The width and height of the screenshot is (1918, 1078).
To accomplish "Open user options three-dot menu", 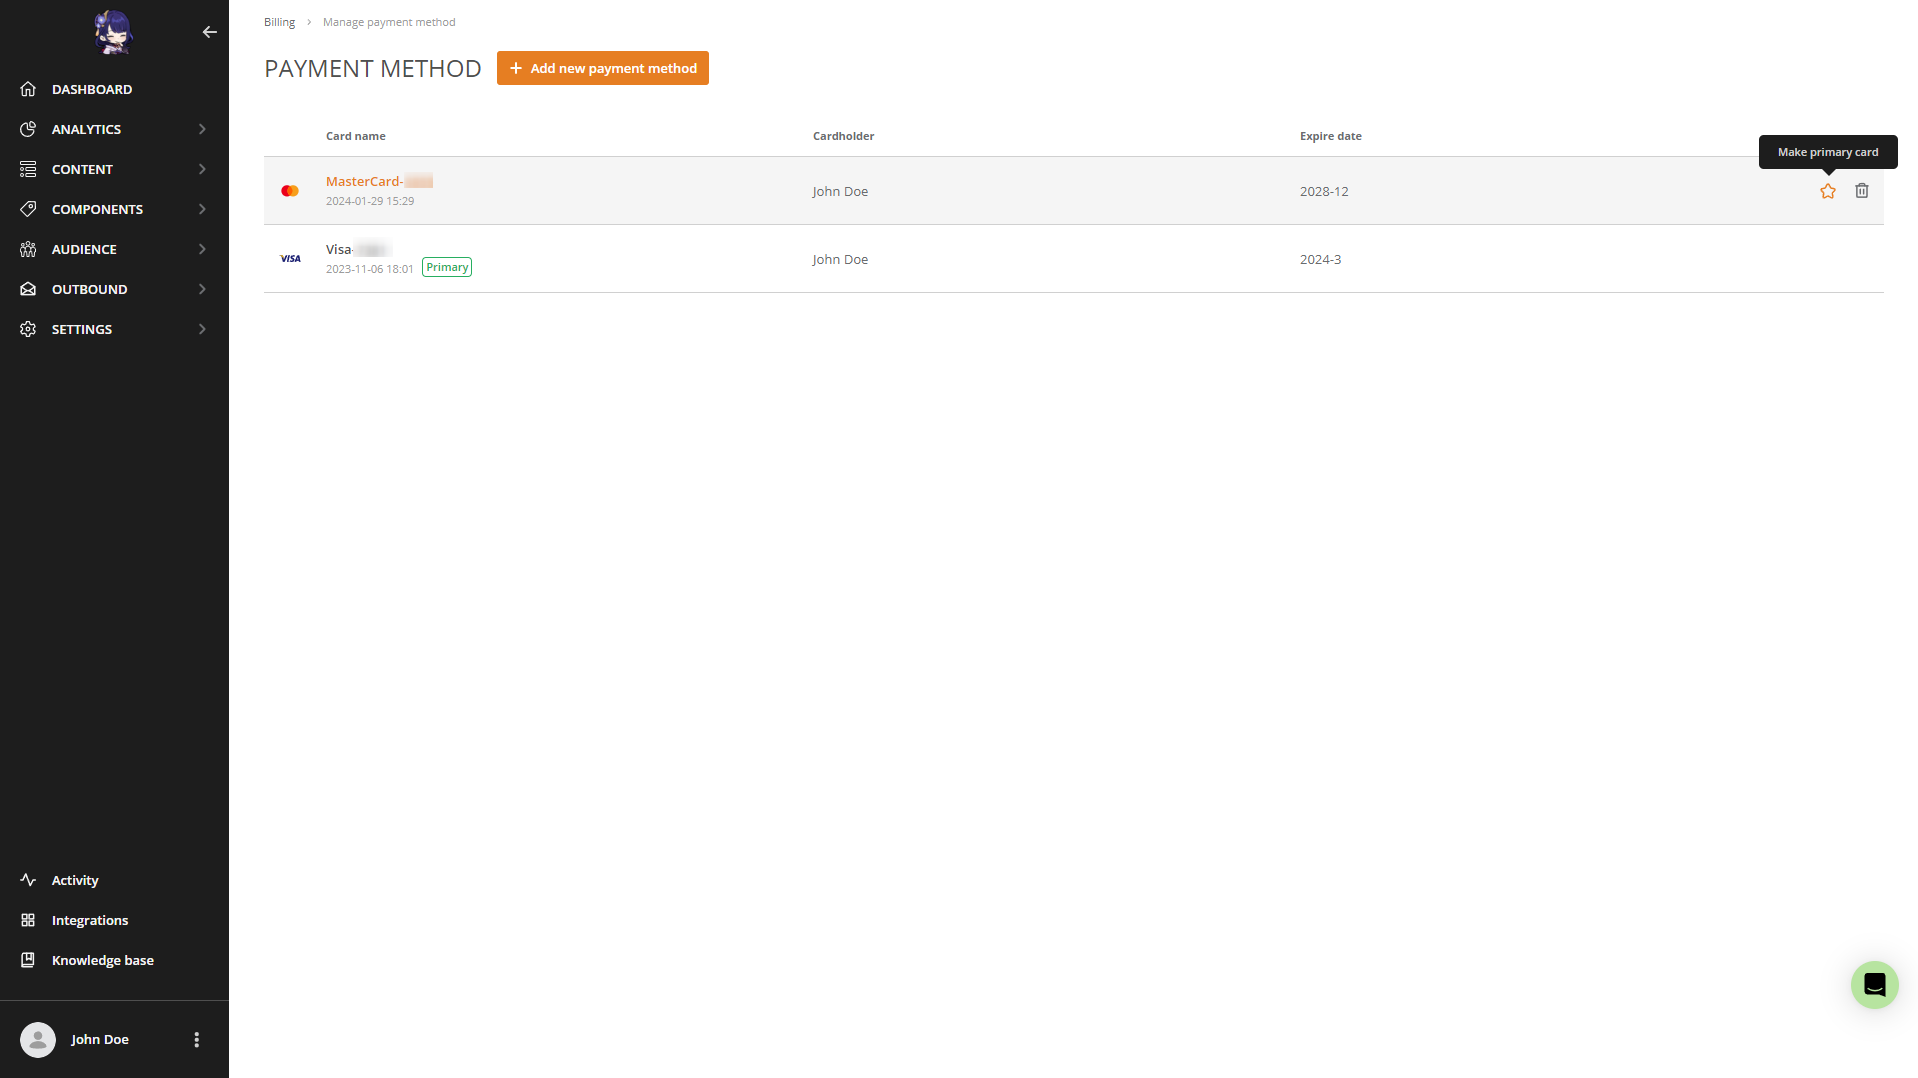I will point(197,1040).
